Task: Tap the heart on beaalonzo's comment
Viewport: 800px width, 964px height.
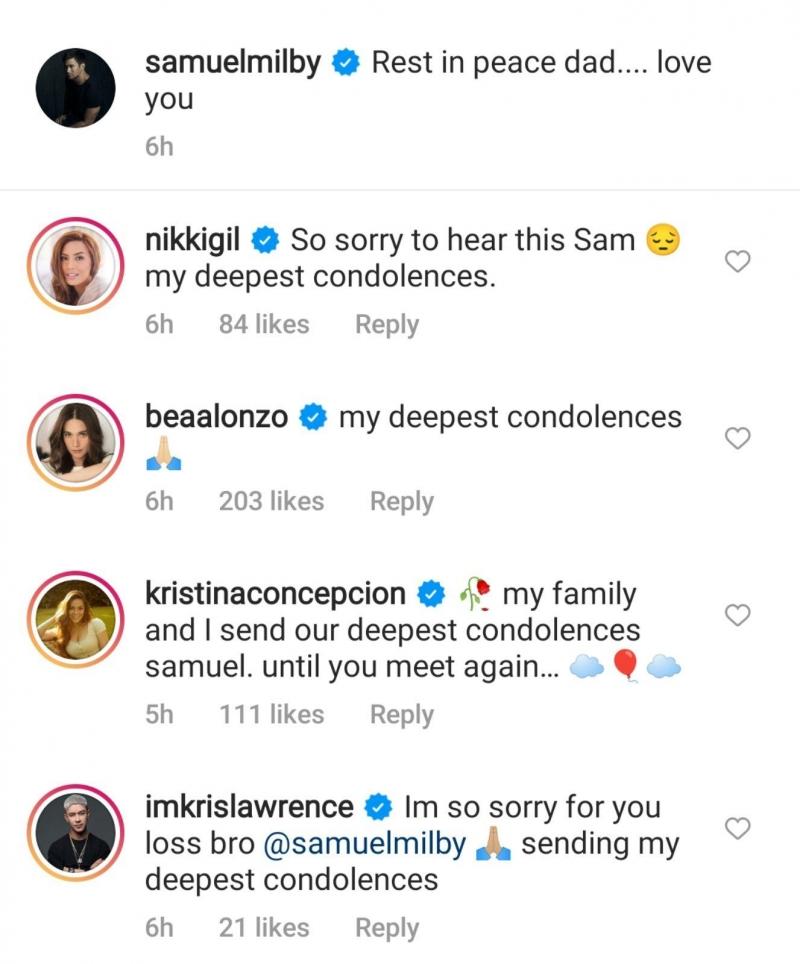Action: (737, 438)
